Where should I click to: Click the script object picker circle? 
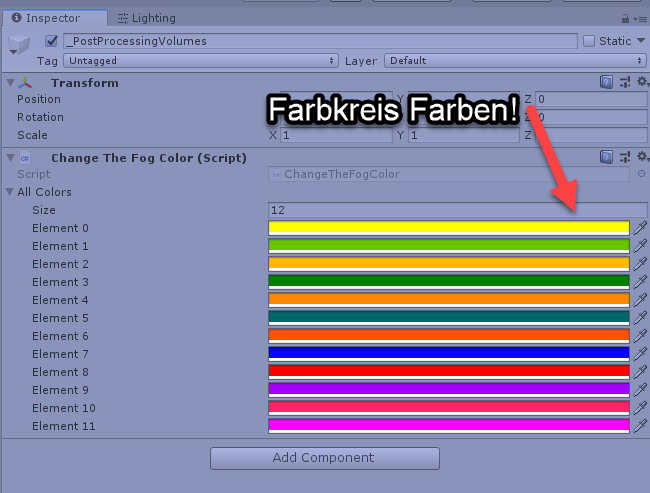pyautogui.click(x=641, y=174)
